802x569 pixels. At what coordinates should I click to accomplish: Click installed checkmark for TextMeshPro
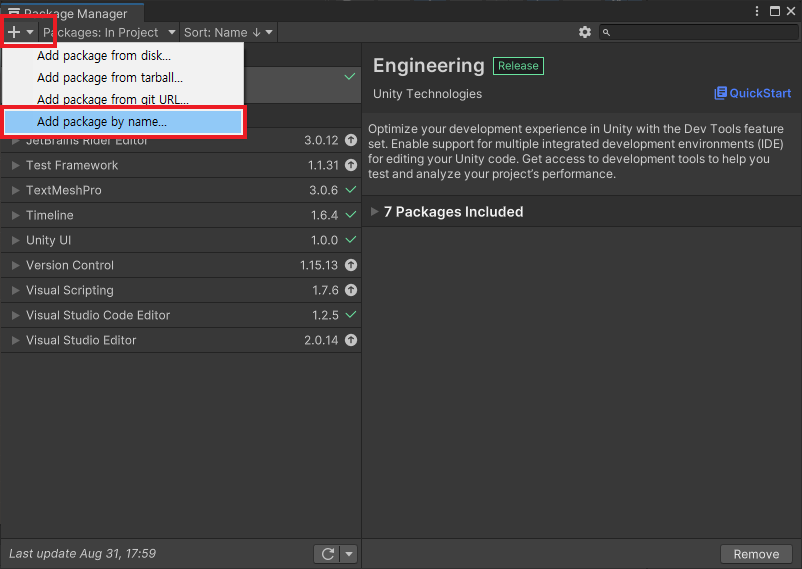[x=351, y=190]
